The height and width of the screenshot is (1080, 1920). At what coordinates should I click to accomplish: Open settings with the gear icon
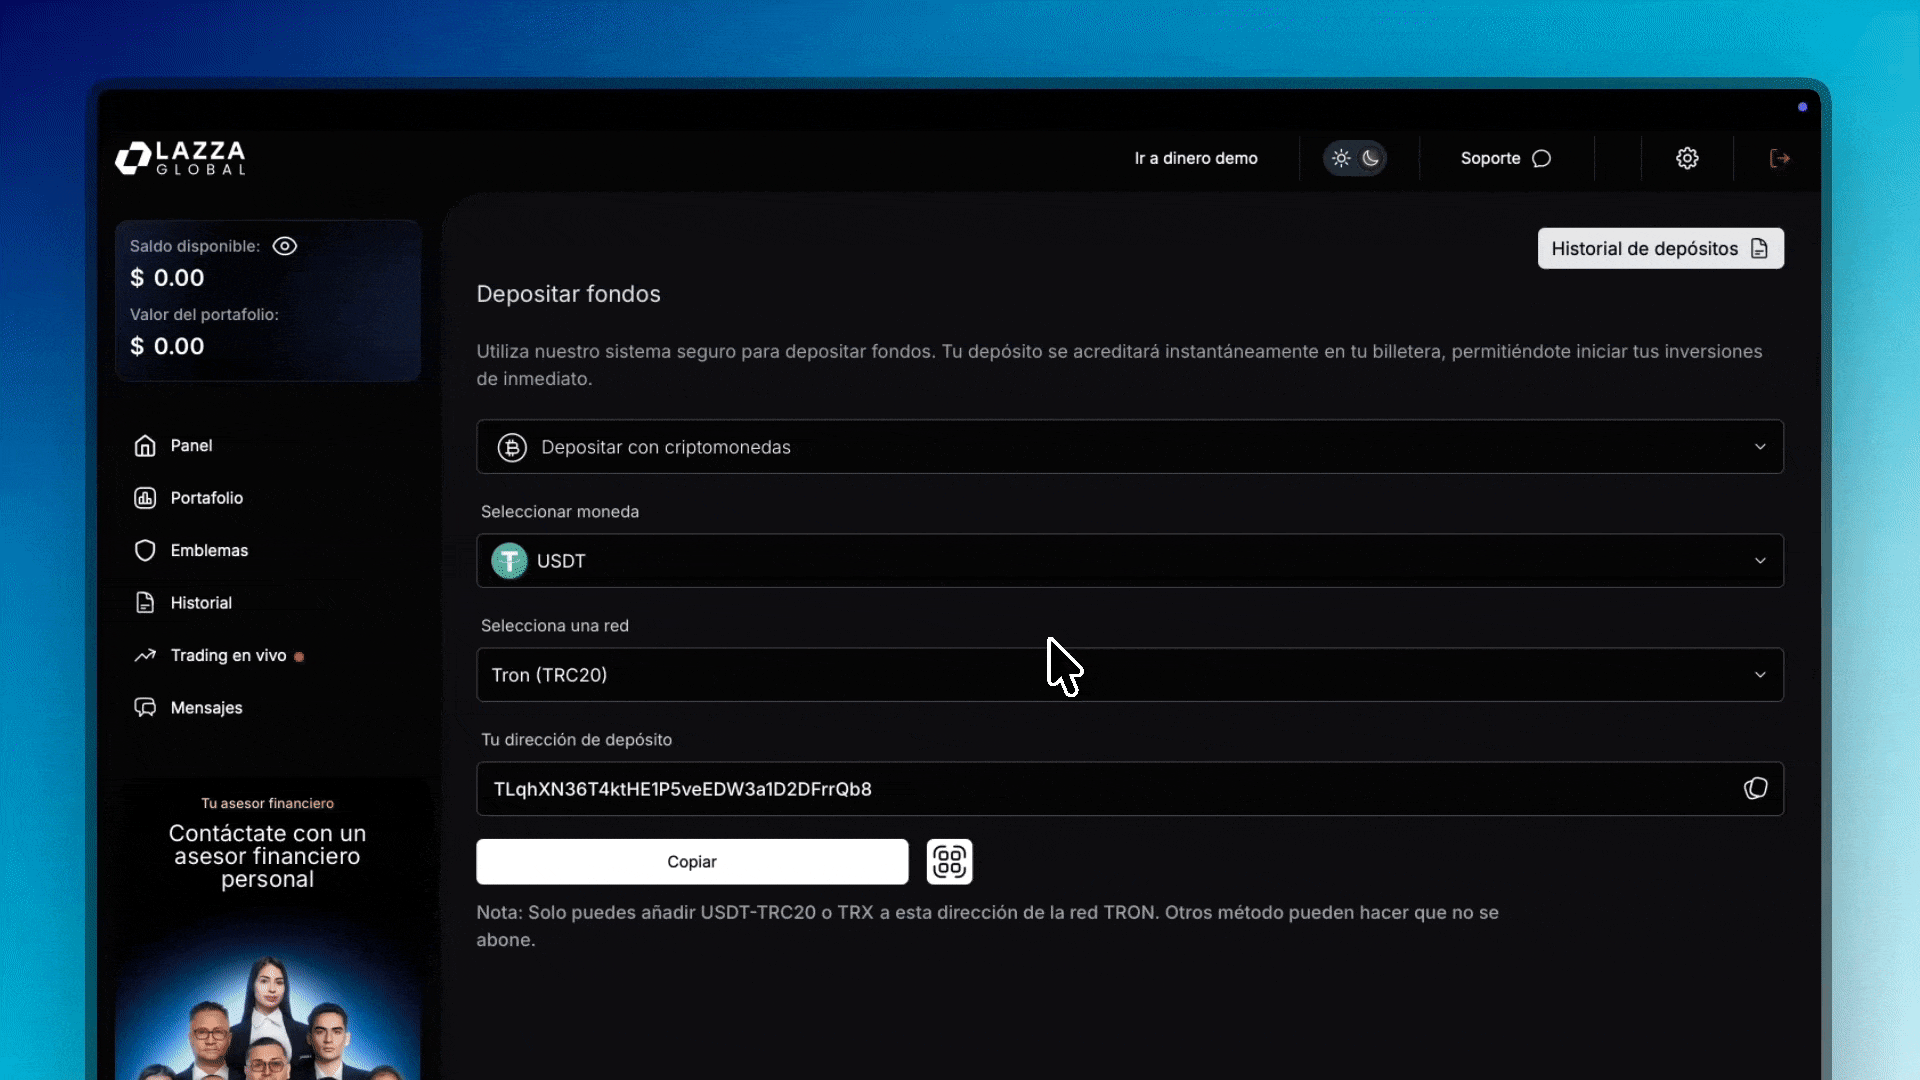click(x=1687, y=158)
